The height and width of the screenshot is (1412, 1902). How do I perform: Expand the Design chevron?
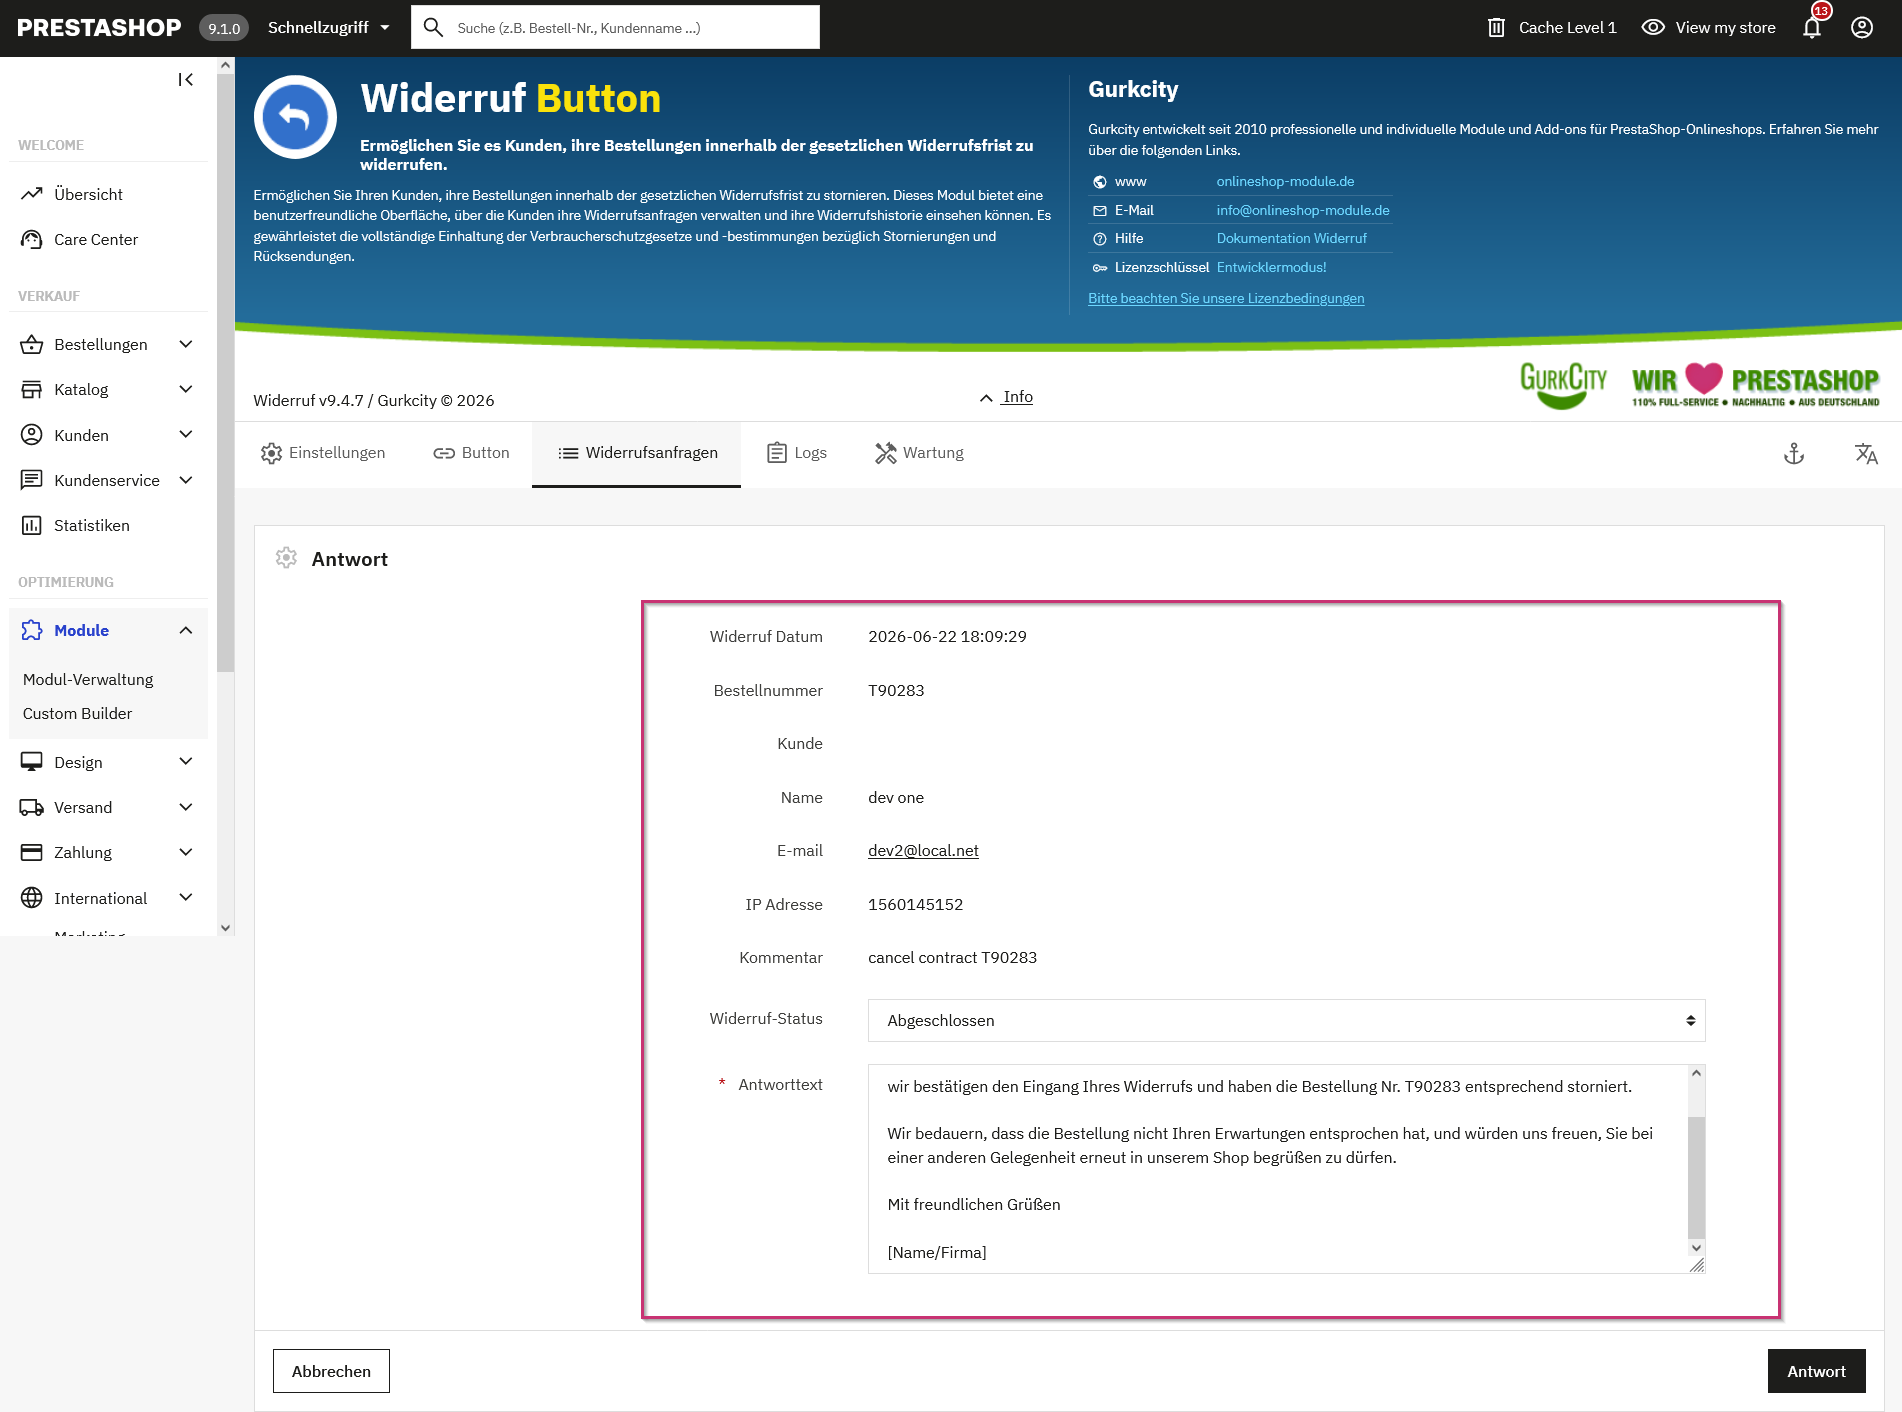[186, 762]
